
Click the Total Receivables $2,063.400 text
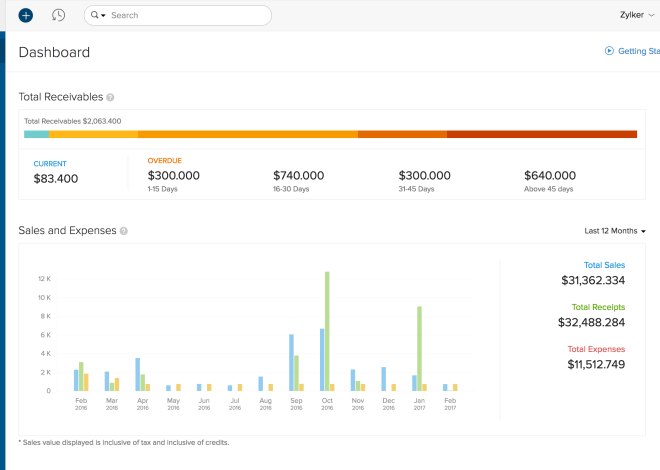72,121
